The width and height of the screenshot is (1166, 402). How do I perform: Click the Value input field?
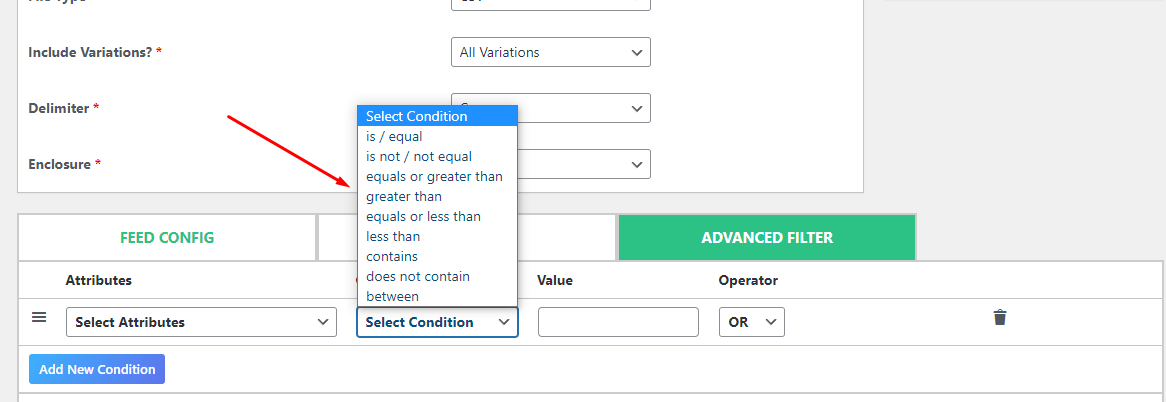(x=618, y=322)
